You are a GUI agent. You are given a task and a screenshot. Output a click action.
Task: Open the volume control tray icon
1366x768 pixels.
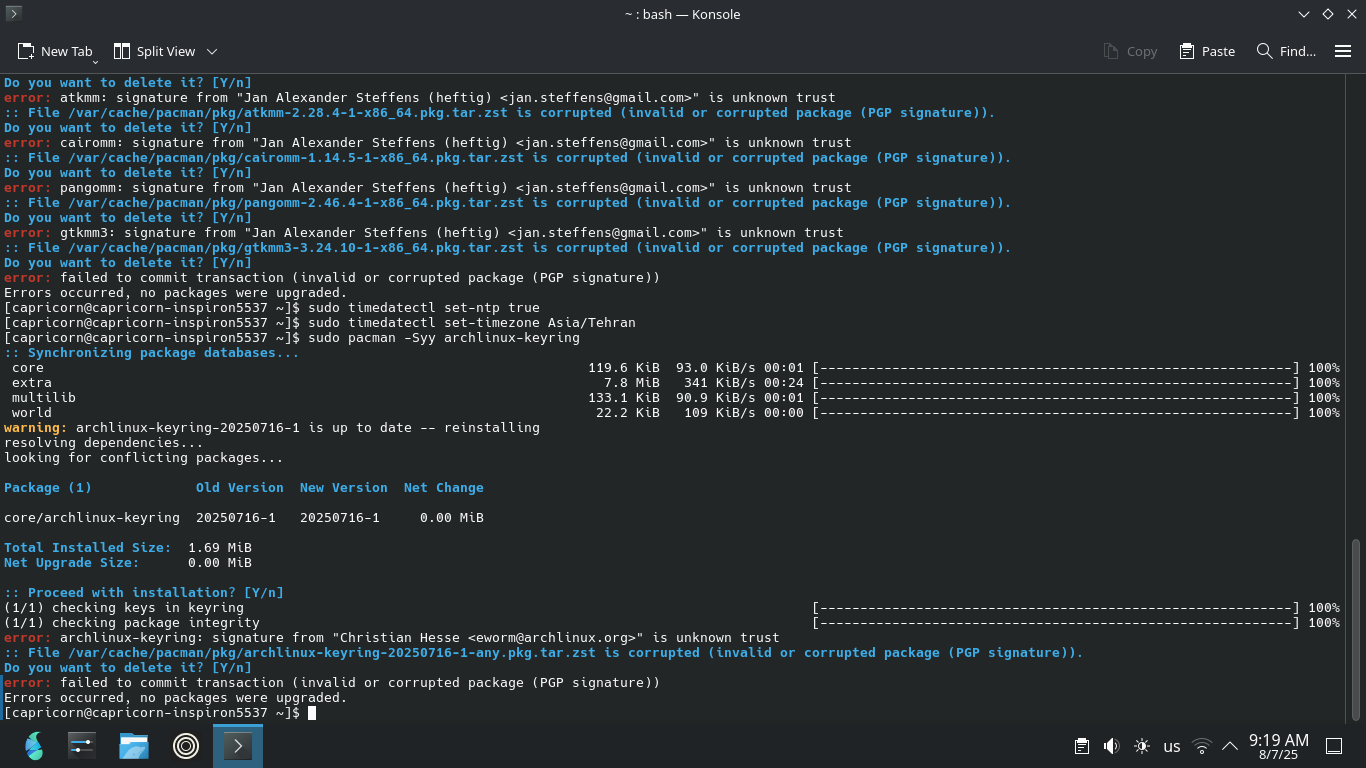click(x=1111, y=746)
